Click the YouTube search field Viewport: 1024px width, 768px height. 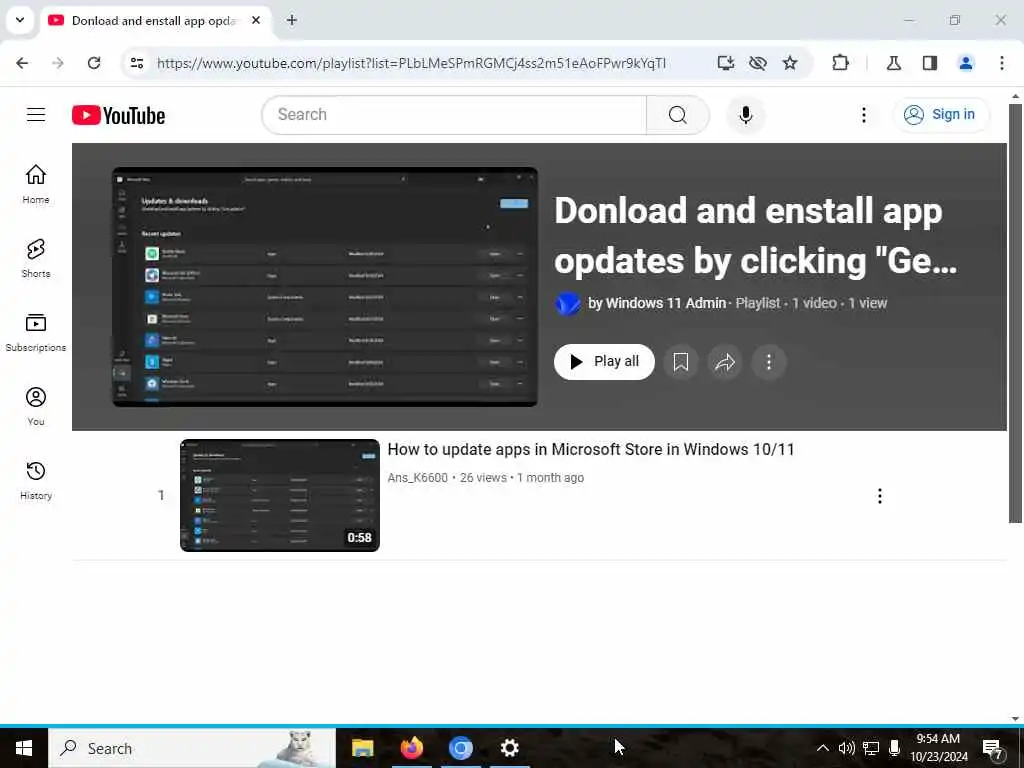click(454, 115)
